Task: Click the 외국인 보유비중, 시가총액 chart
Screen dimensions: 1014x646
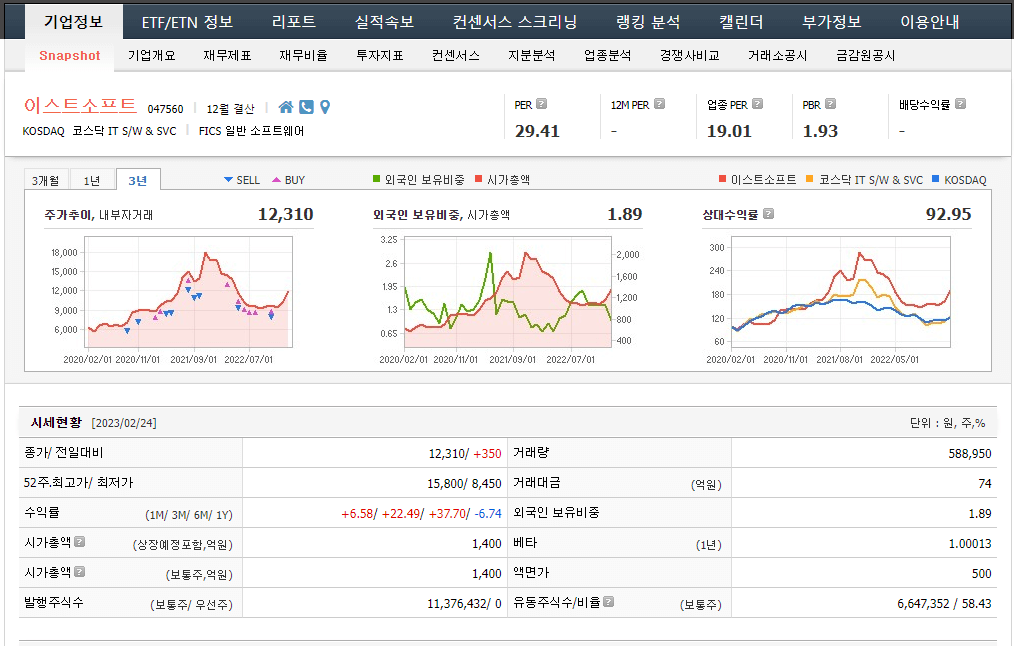Action: pos(508,292)
